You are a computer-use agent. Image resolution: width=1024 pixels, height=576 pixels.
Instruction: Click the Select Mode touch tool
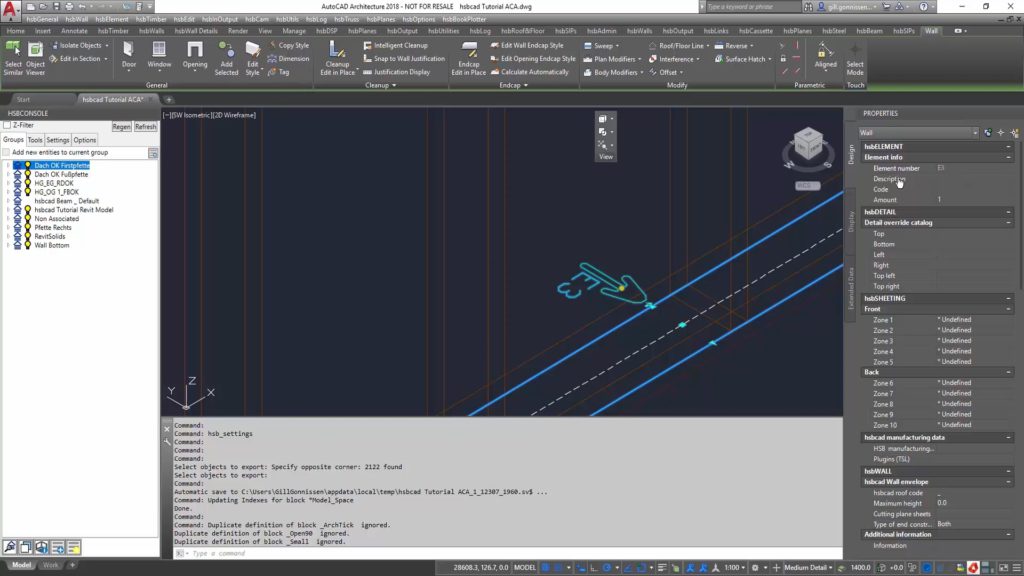point(855,58)
